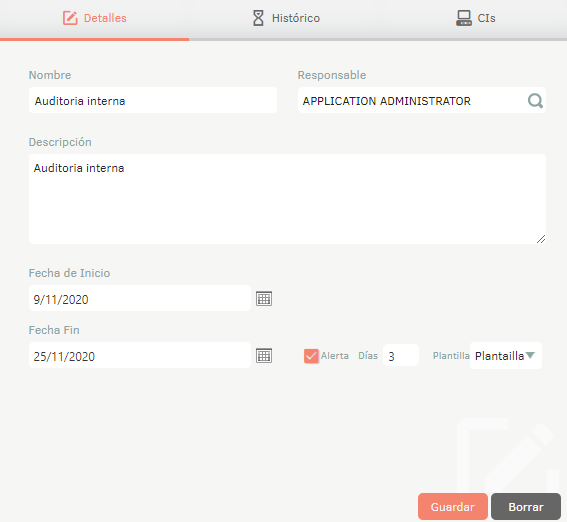Image resolution: width=567 pixels, height=522 pixels.
Task: Click the CIs computer icon
Action: pos(464,18)
